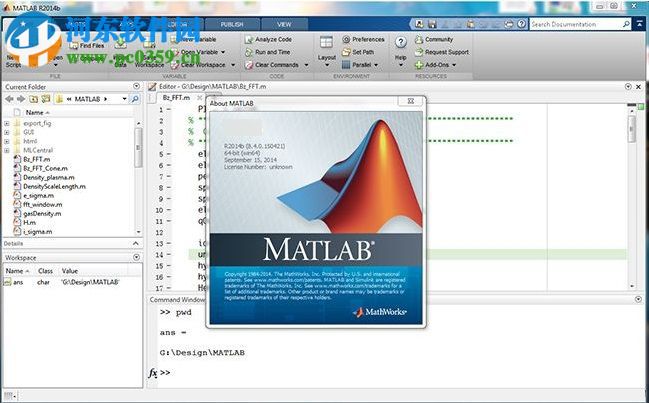The height and width of the screenshot is (403, 649).
Task: Expand the Details panel
Action: pyautogui.click(x=136, y=243)
